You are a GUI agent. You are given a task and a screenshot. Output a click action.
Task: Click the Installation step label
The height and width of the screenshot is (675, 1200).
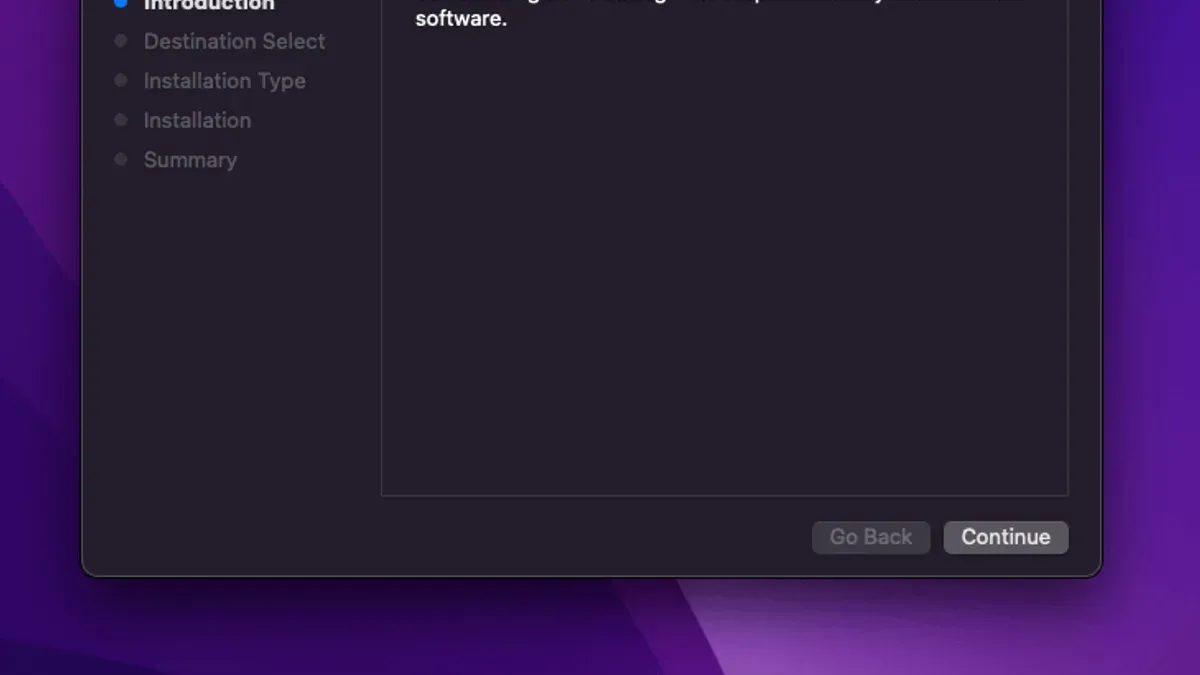197,120
